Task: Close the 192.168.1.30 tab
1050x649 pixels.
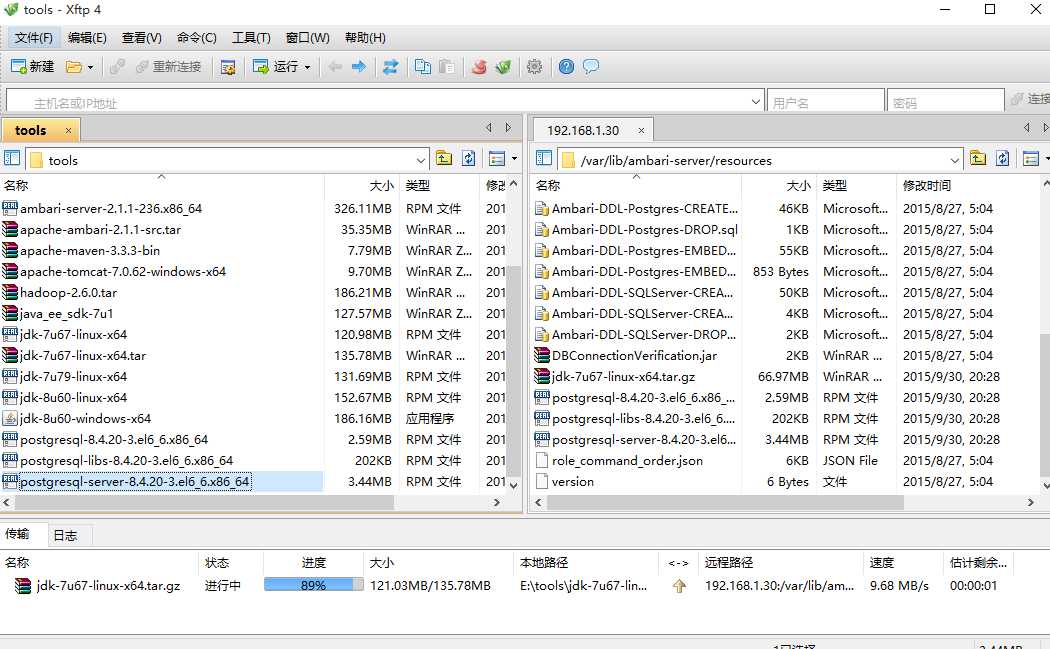Action: 641,131
